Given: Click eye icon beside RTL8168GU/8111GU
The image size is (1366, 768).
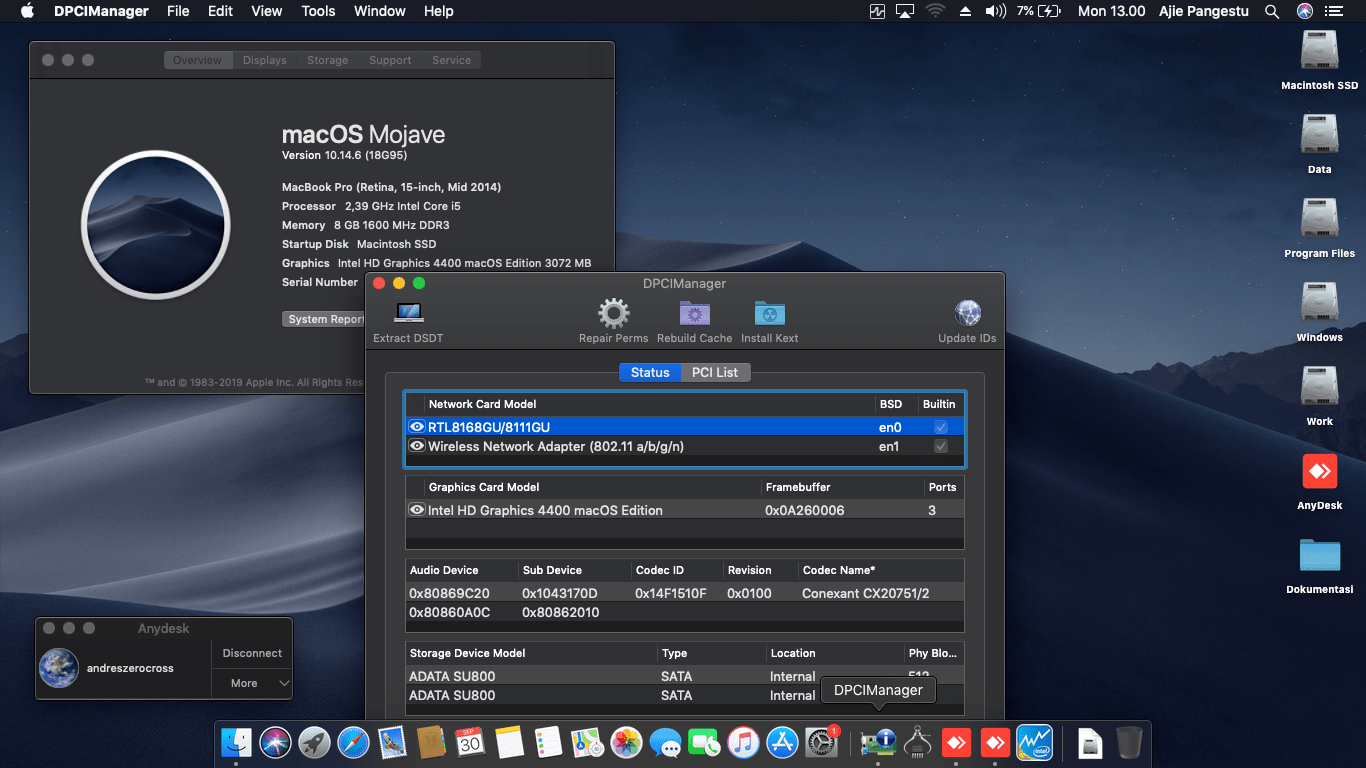Looking at the screenshot, I should pyautogui.click(x=417, y=427).
